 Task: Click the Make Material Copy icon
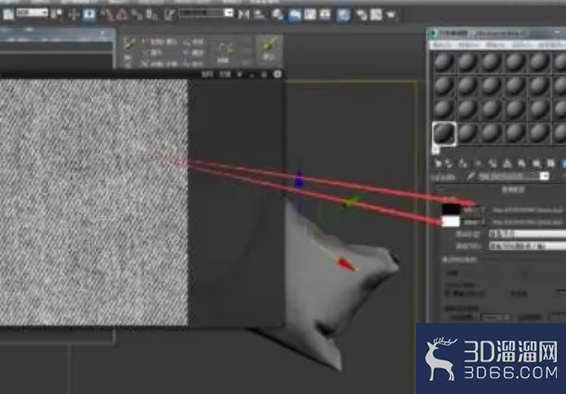[x=492, y=164]
